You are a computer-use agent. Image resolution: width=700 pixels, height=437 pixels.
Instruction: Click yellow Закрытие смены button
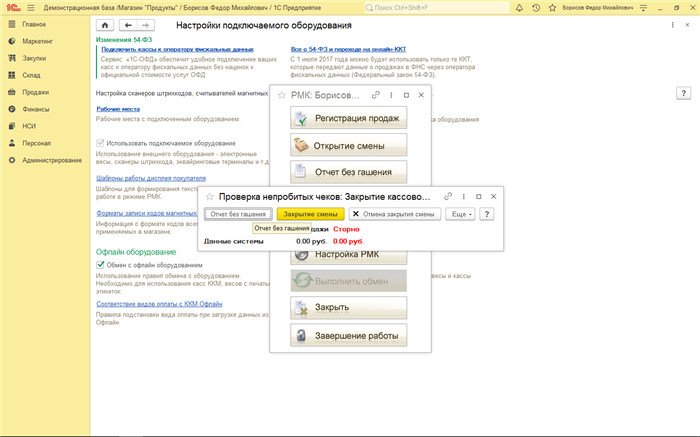[310, 214]
